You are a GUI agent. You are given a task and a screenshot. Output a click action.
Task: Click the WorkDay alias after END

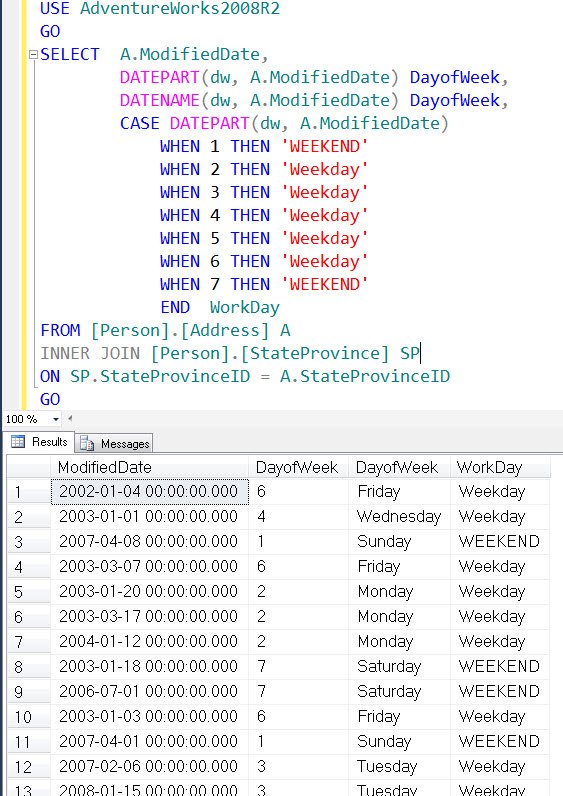click(x=245, y=308)
